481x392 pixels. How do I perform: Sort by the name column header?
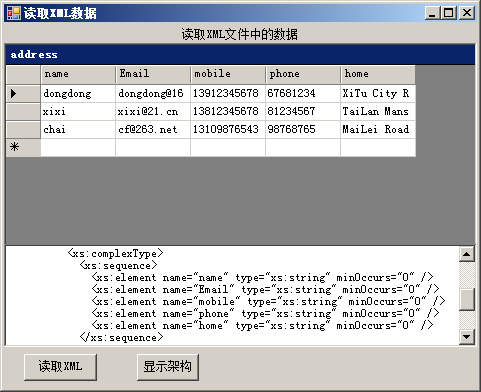(78, 75)
